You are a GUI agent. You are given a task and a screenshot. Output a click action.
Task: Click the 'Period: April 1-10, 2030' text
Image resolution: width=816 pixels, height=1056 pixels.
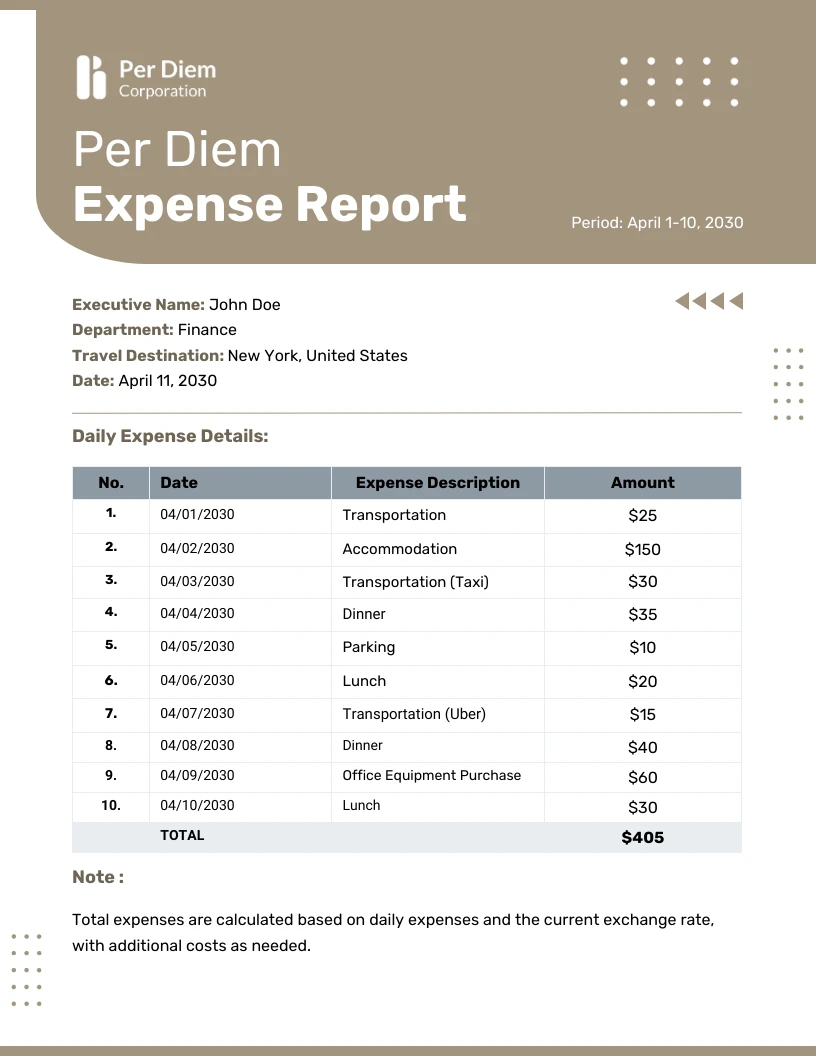[x=657, y=223]
